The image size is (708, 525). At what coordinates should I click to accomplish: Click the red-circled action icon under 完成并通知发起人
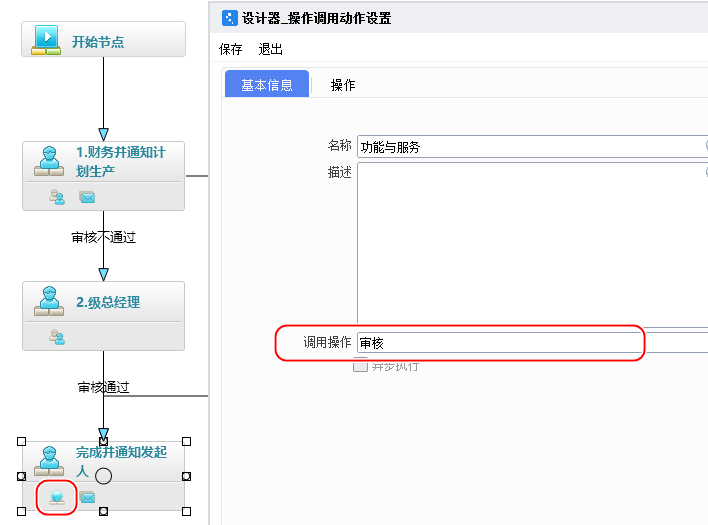[x=57, y=497]
